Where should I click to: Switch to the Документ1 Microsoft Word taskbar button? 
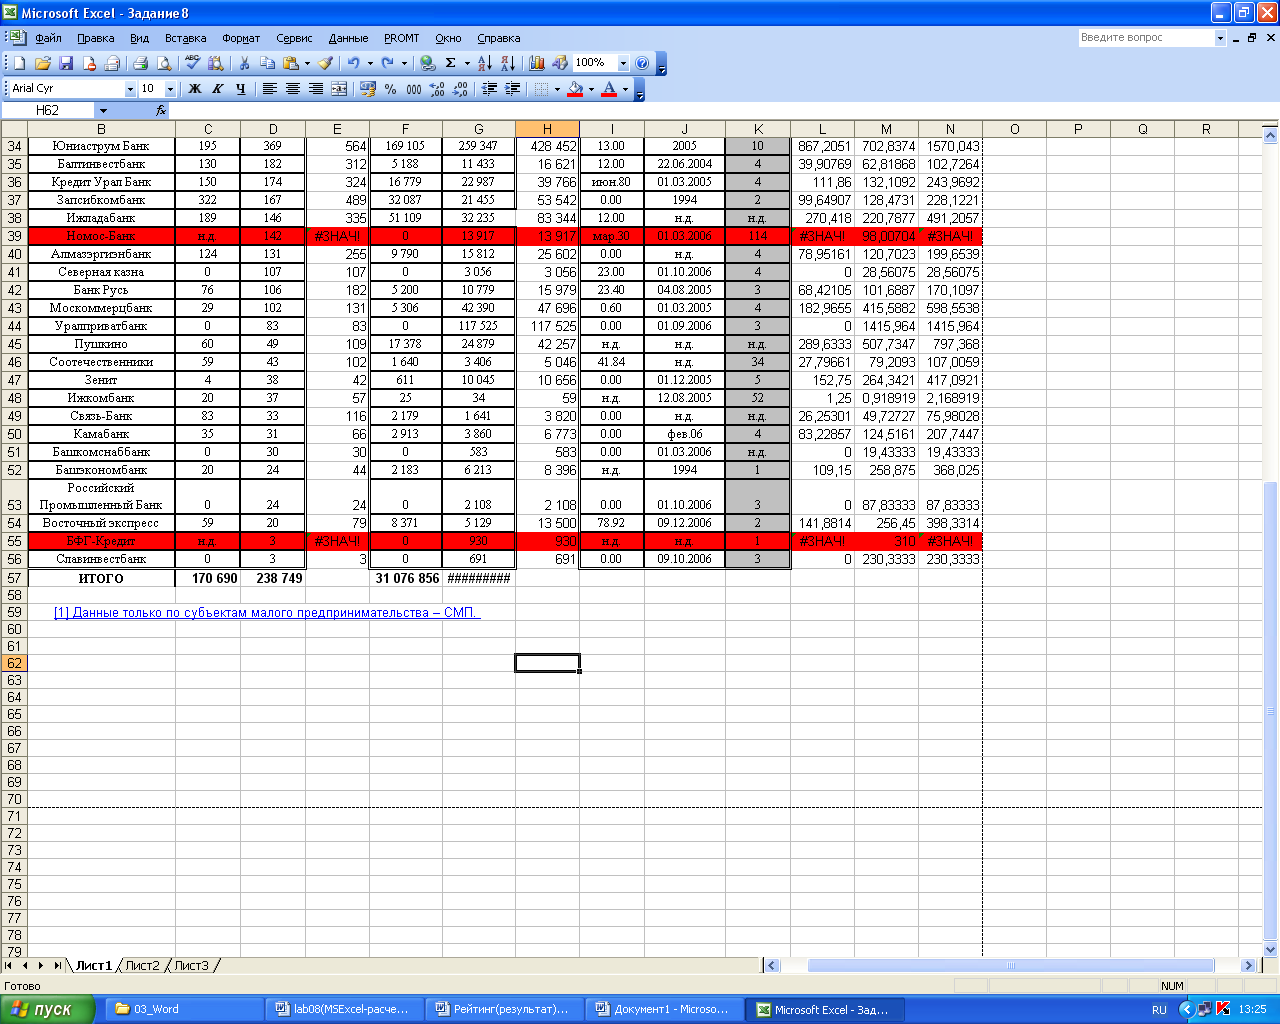[665, 1009]
